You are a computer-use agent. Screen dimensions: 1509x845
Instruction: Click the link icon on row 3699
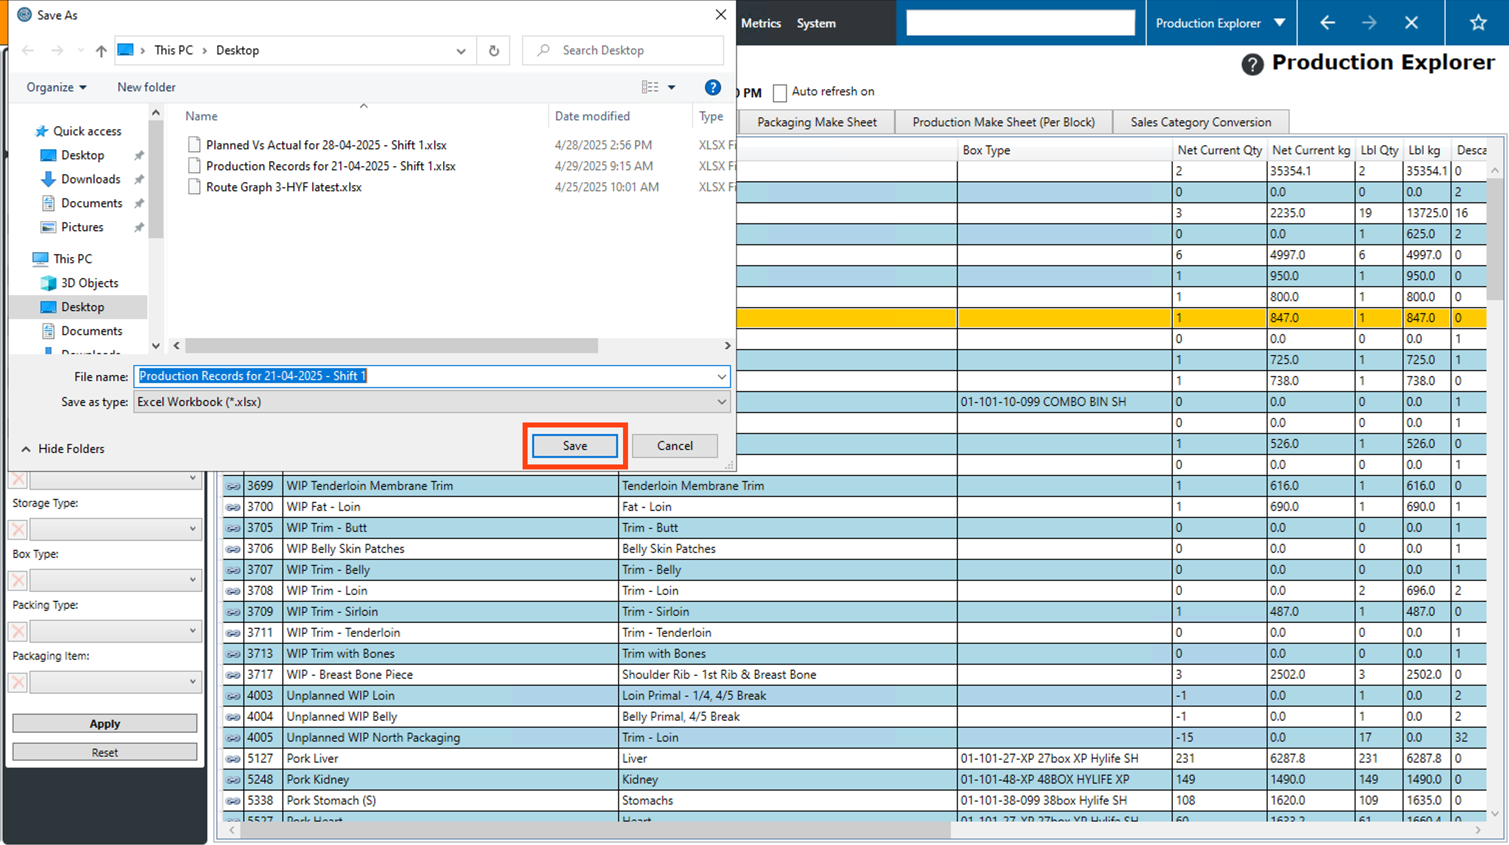click(x=233, y=486)
